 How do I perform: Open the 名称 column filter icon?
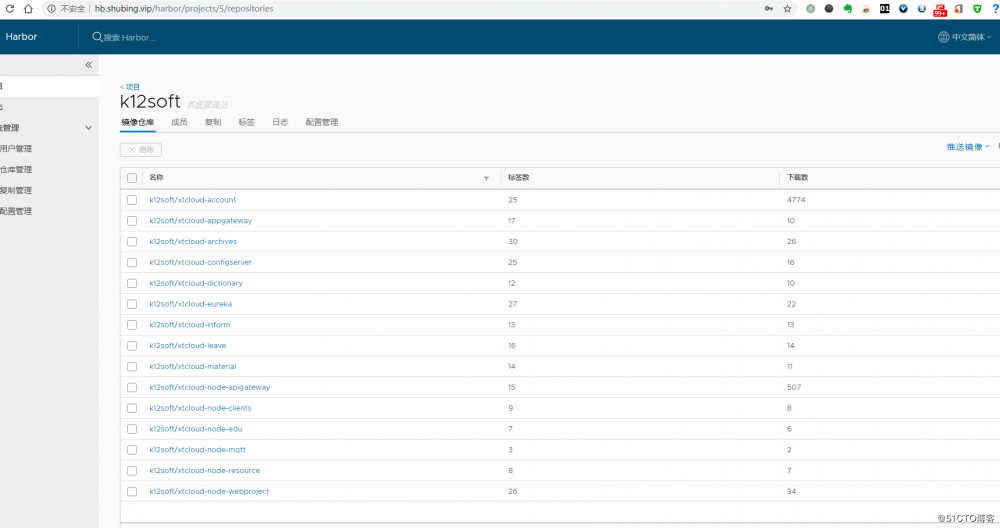(486, 179)
